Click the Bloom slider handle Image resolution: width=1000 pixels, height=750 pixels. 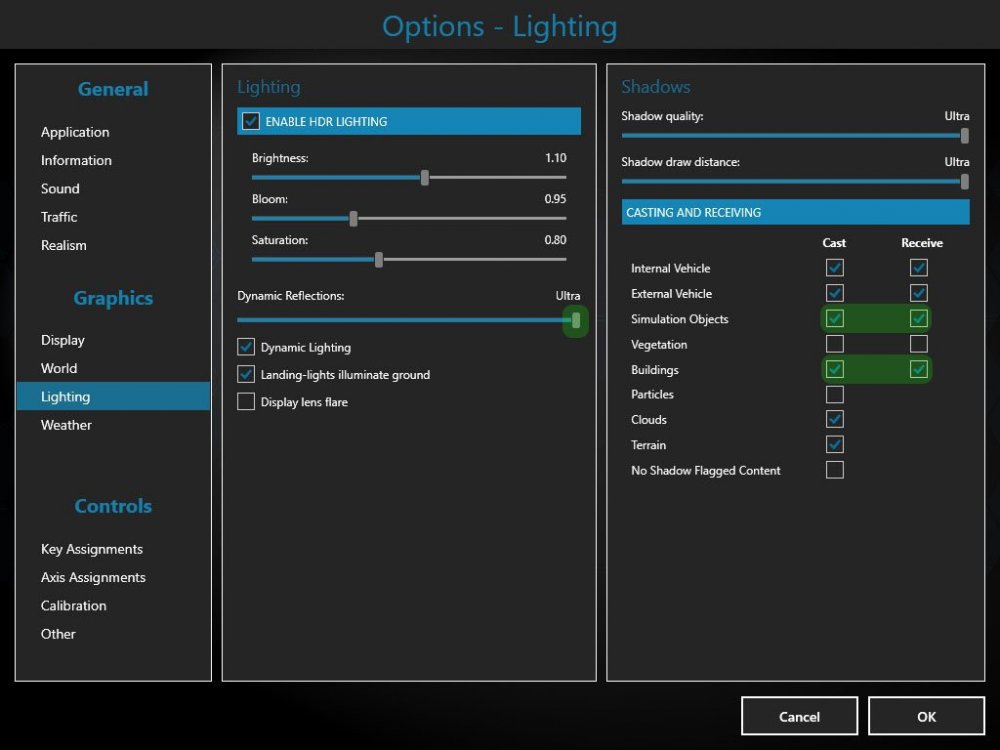353,219
